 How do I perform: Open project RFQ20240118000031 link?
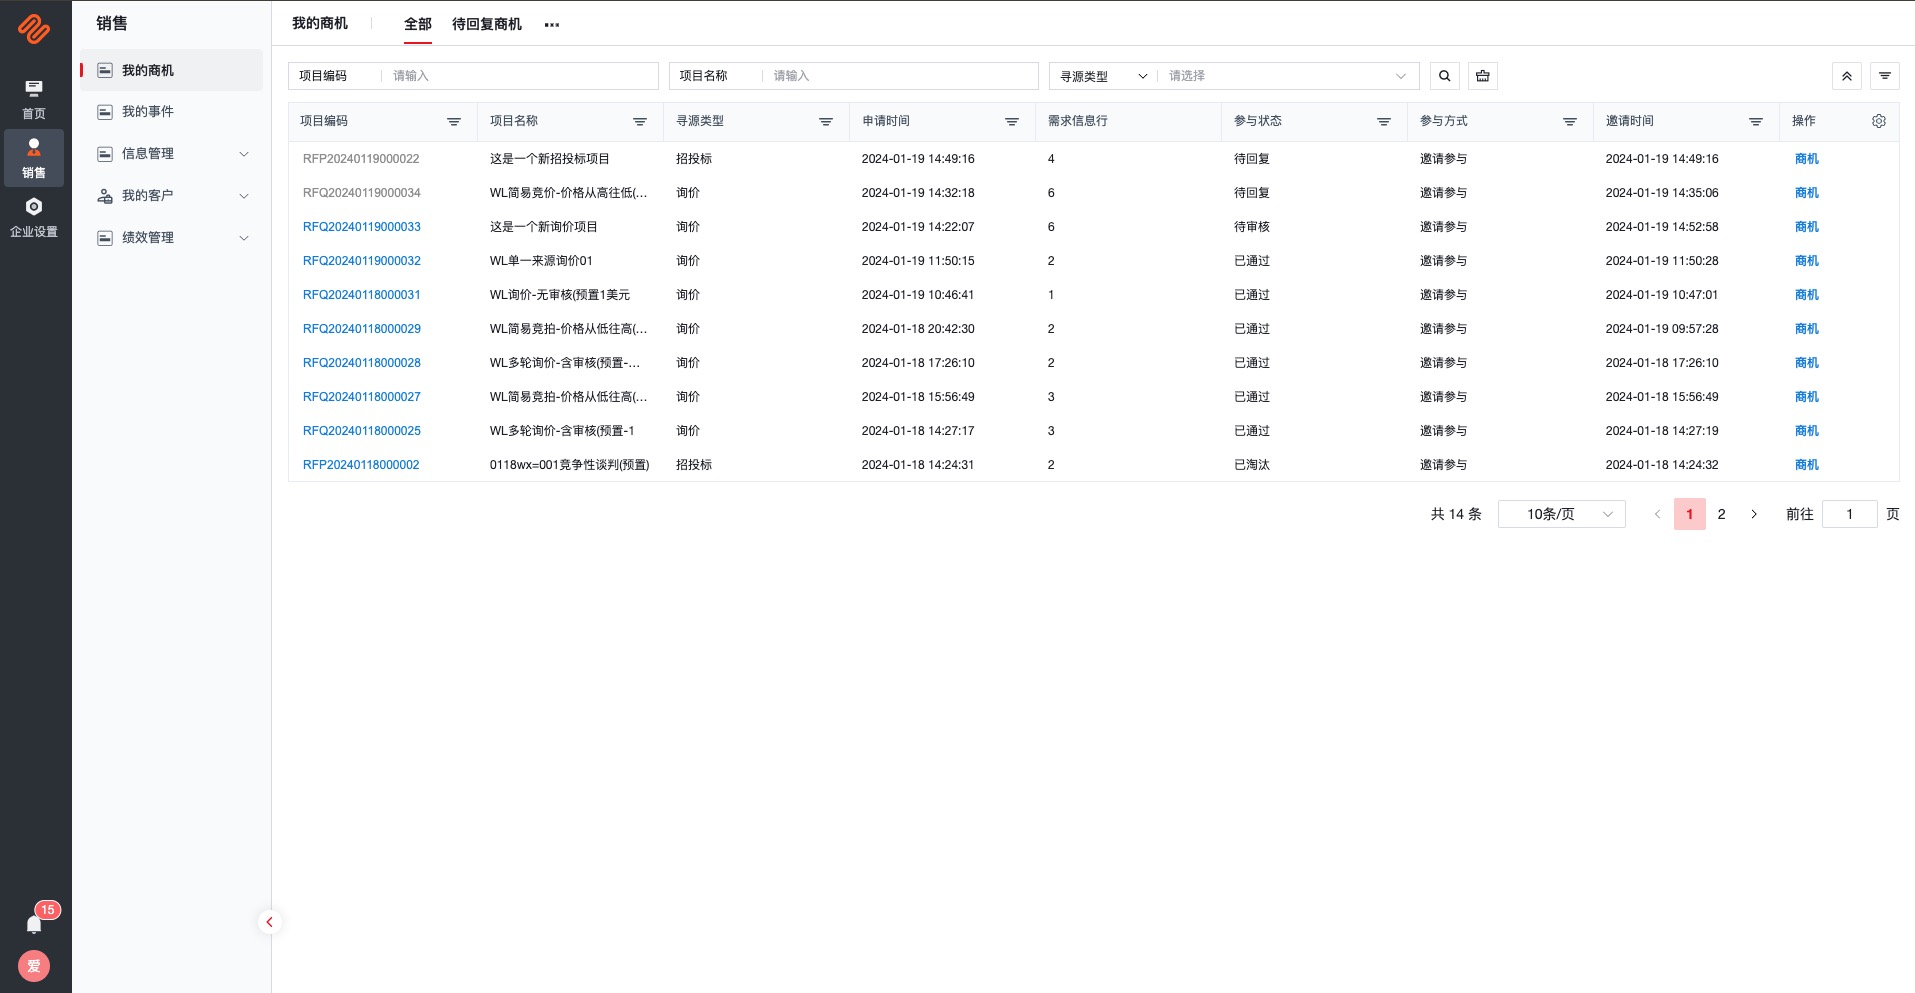pyautogui.click(x=362, y=295)
